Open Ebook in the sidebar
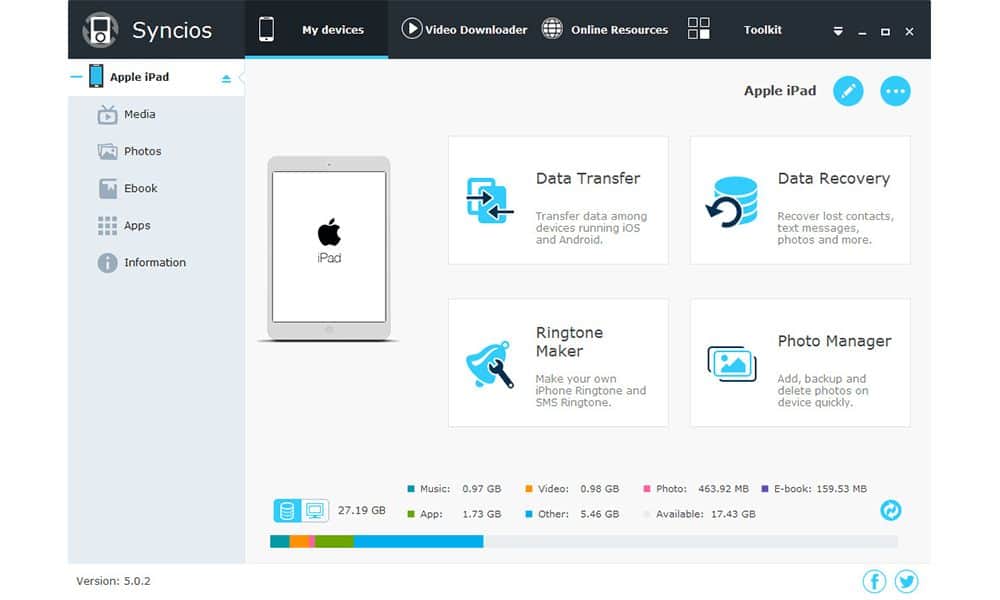Screen dimensions: 1000x600 pos(156,188)
